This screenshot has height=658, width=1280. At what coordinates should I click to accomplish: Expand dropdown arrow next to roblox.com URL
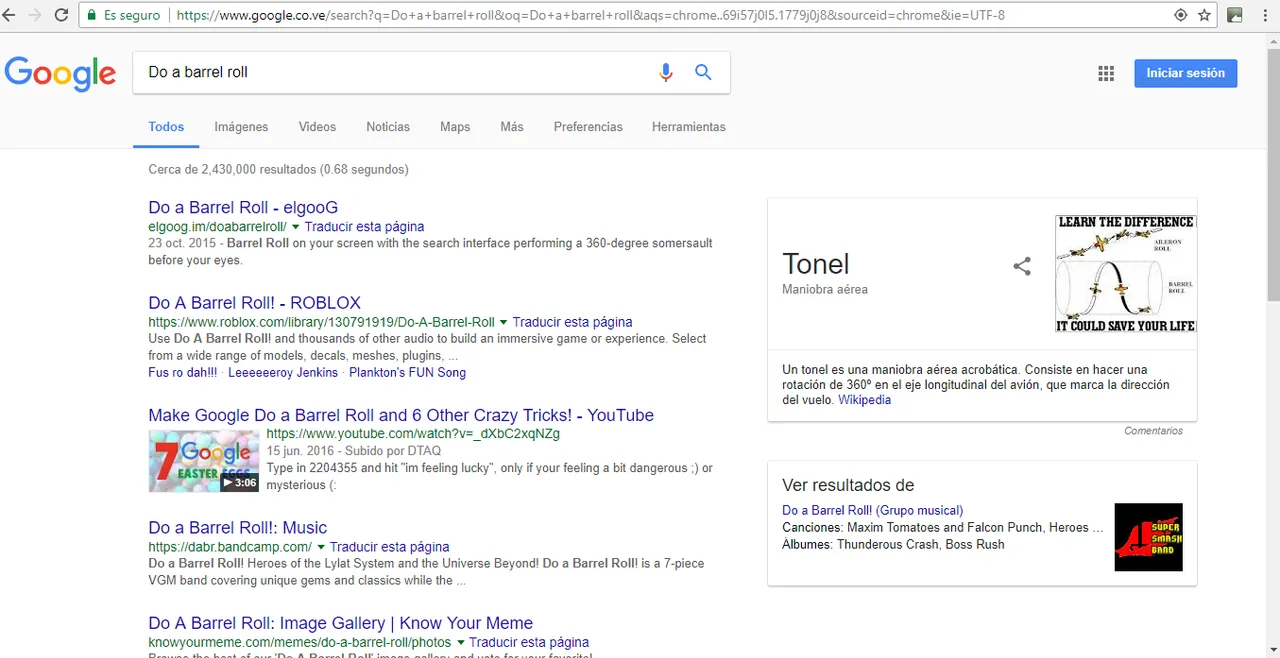tap(504, 322)
